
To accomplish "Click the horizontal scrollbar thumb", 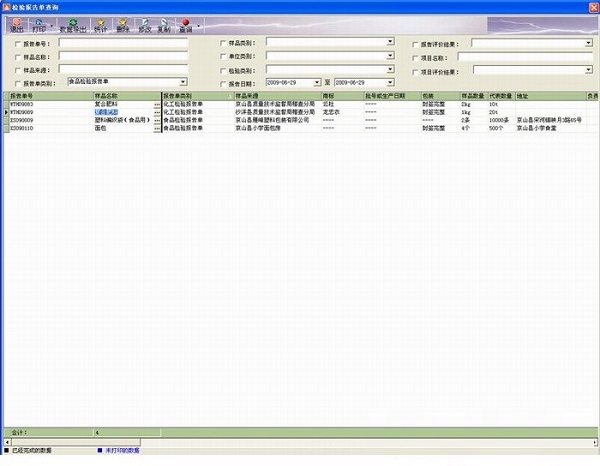I will (x=76, y=443).
